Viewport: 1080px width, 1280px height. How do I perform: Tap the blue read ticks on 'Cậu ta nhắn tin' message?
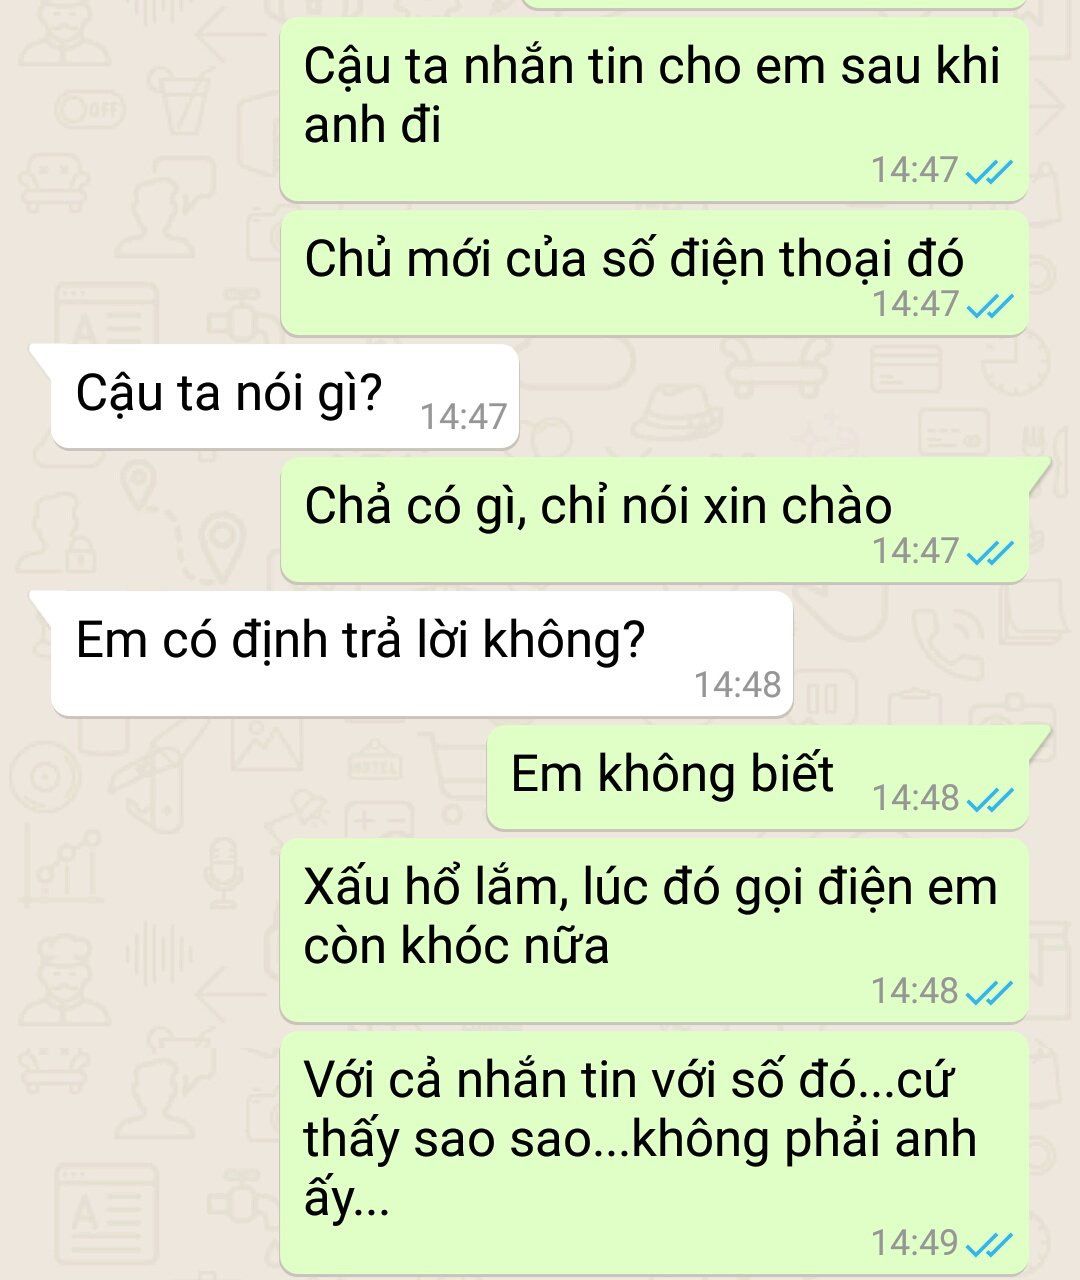(x=990, y=172)
